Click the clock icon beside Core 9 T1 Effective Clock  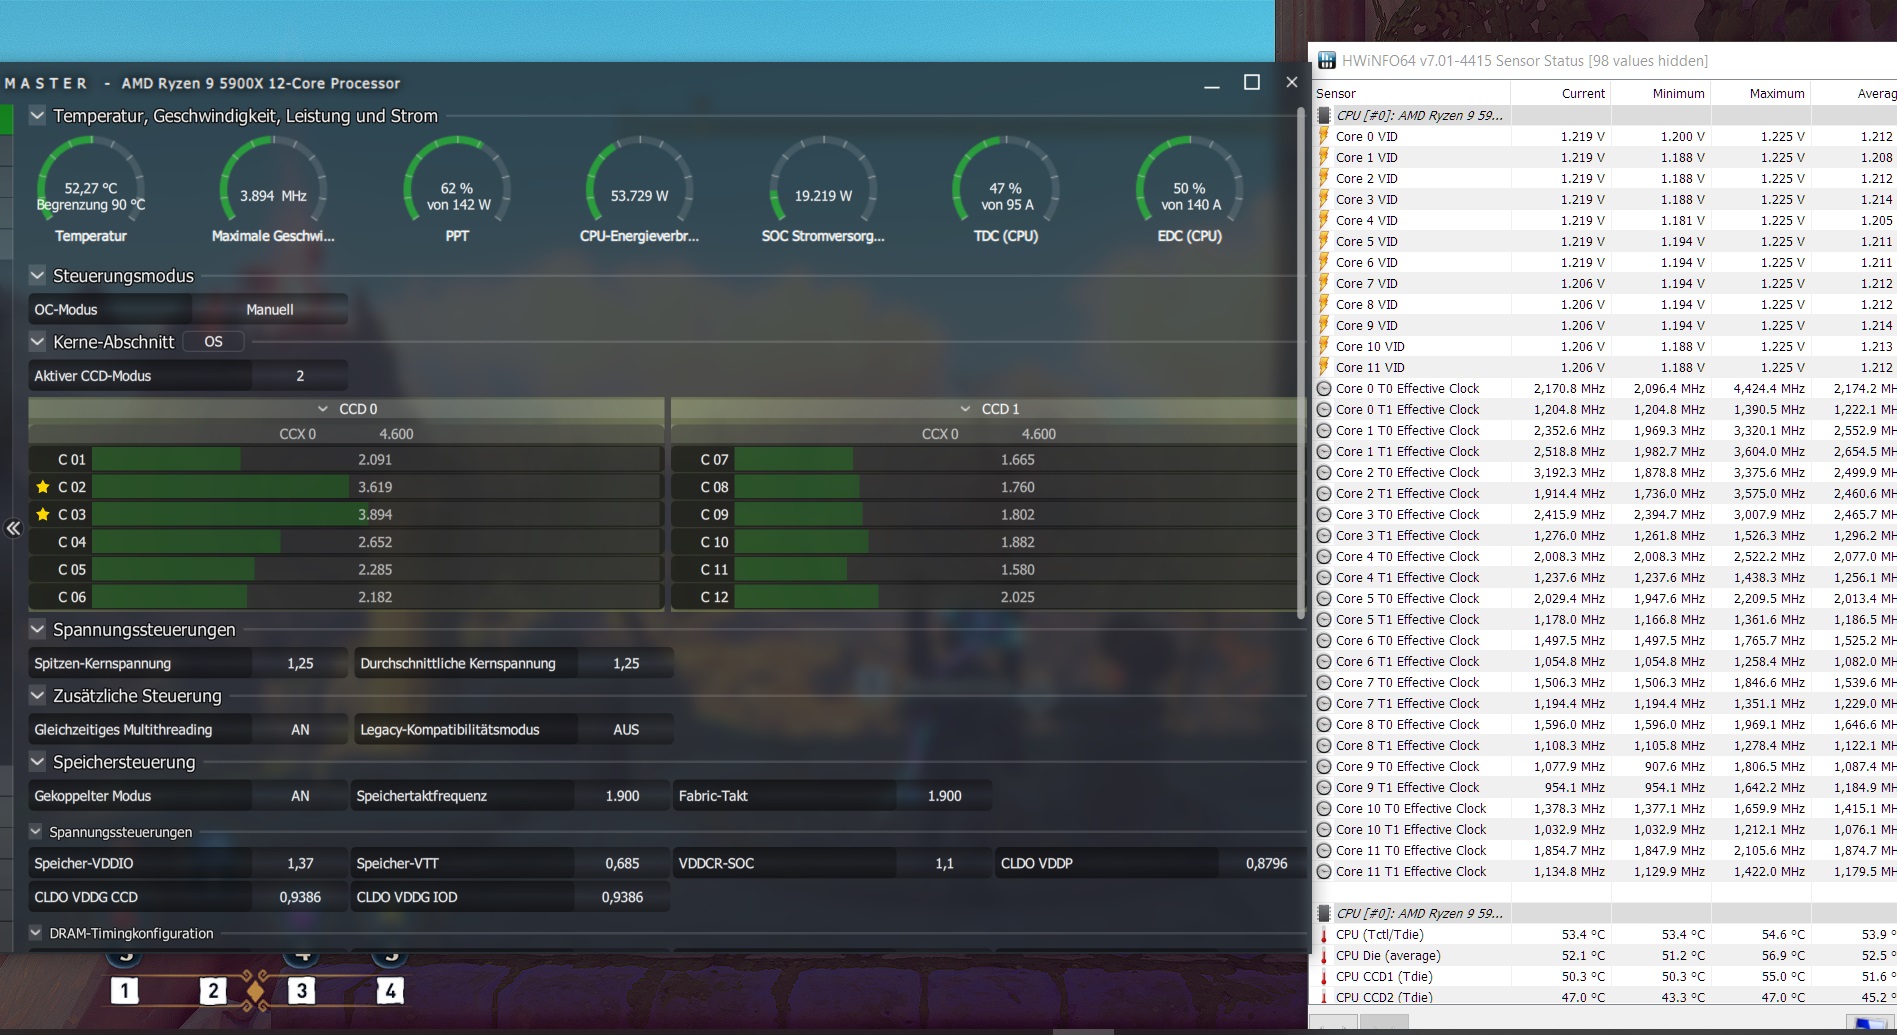[x=1324, y=787]
